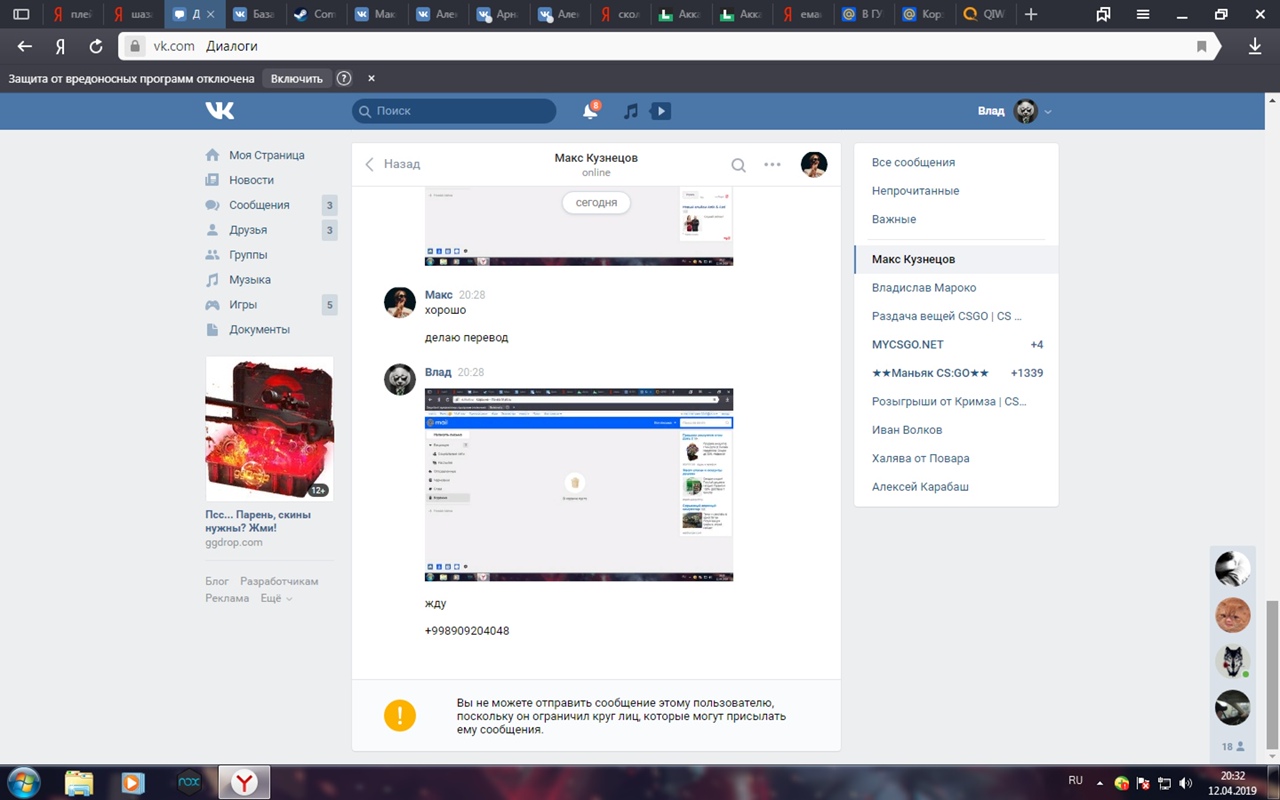Open Windows Start menu

pos(24,782)
